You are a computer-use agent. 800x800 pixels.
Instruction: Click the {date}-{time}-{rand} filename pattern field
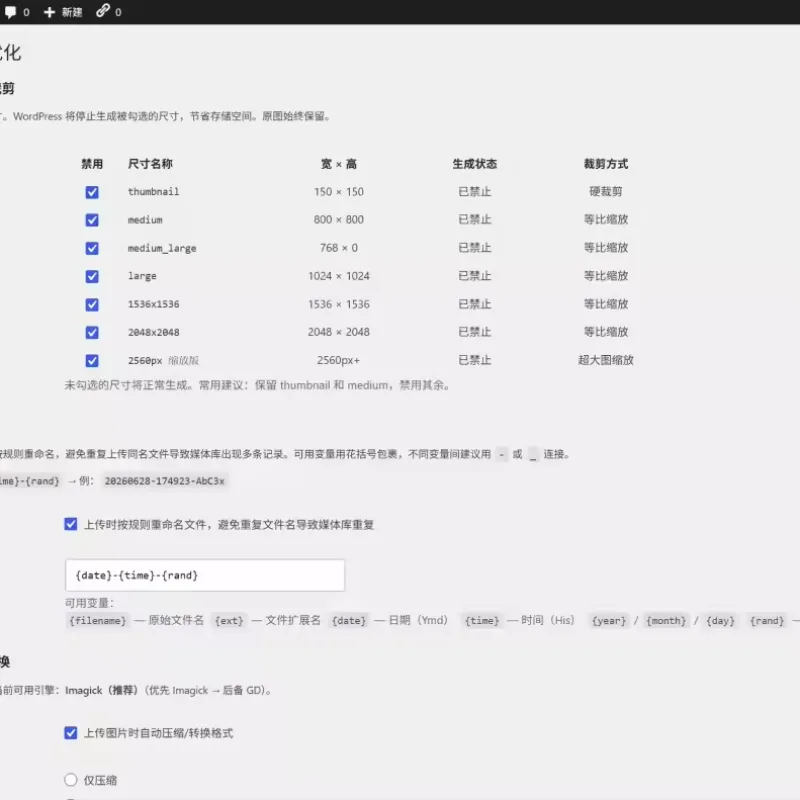click(205, 576)
